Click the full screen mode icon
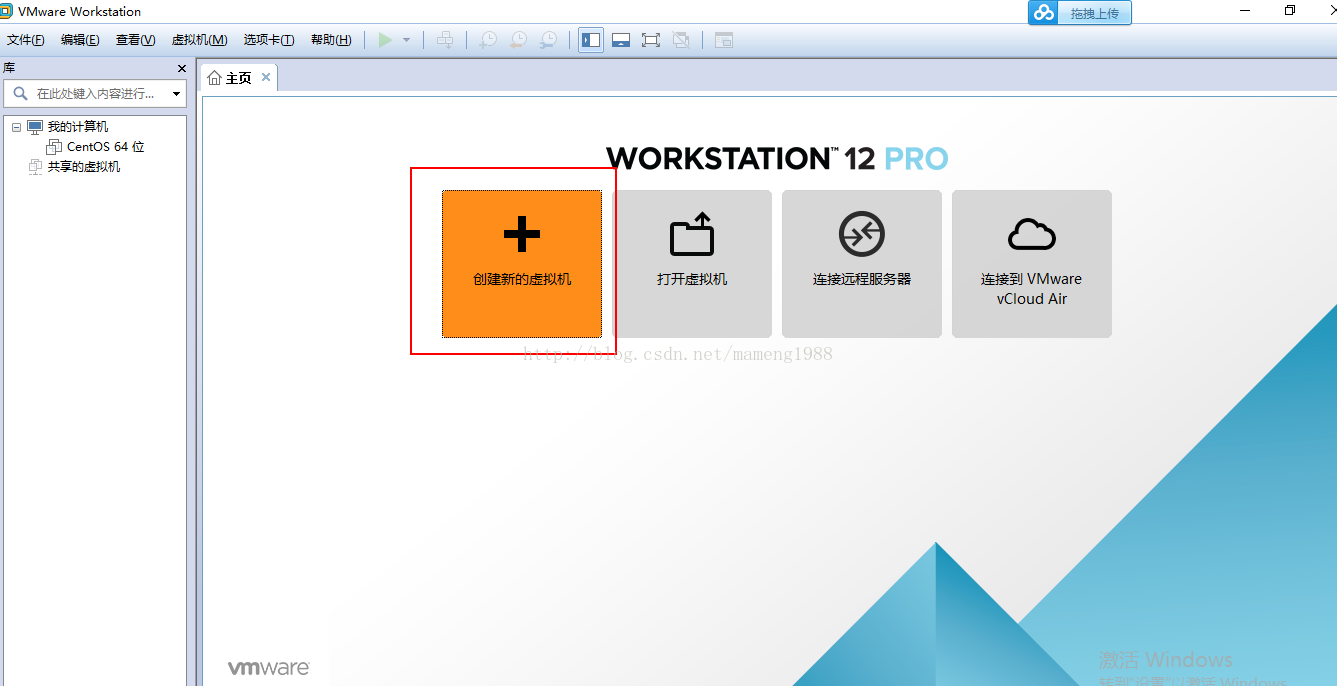This screenshot has height=686, width=1337. point(651,40)
